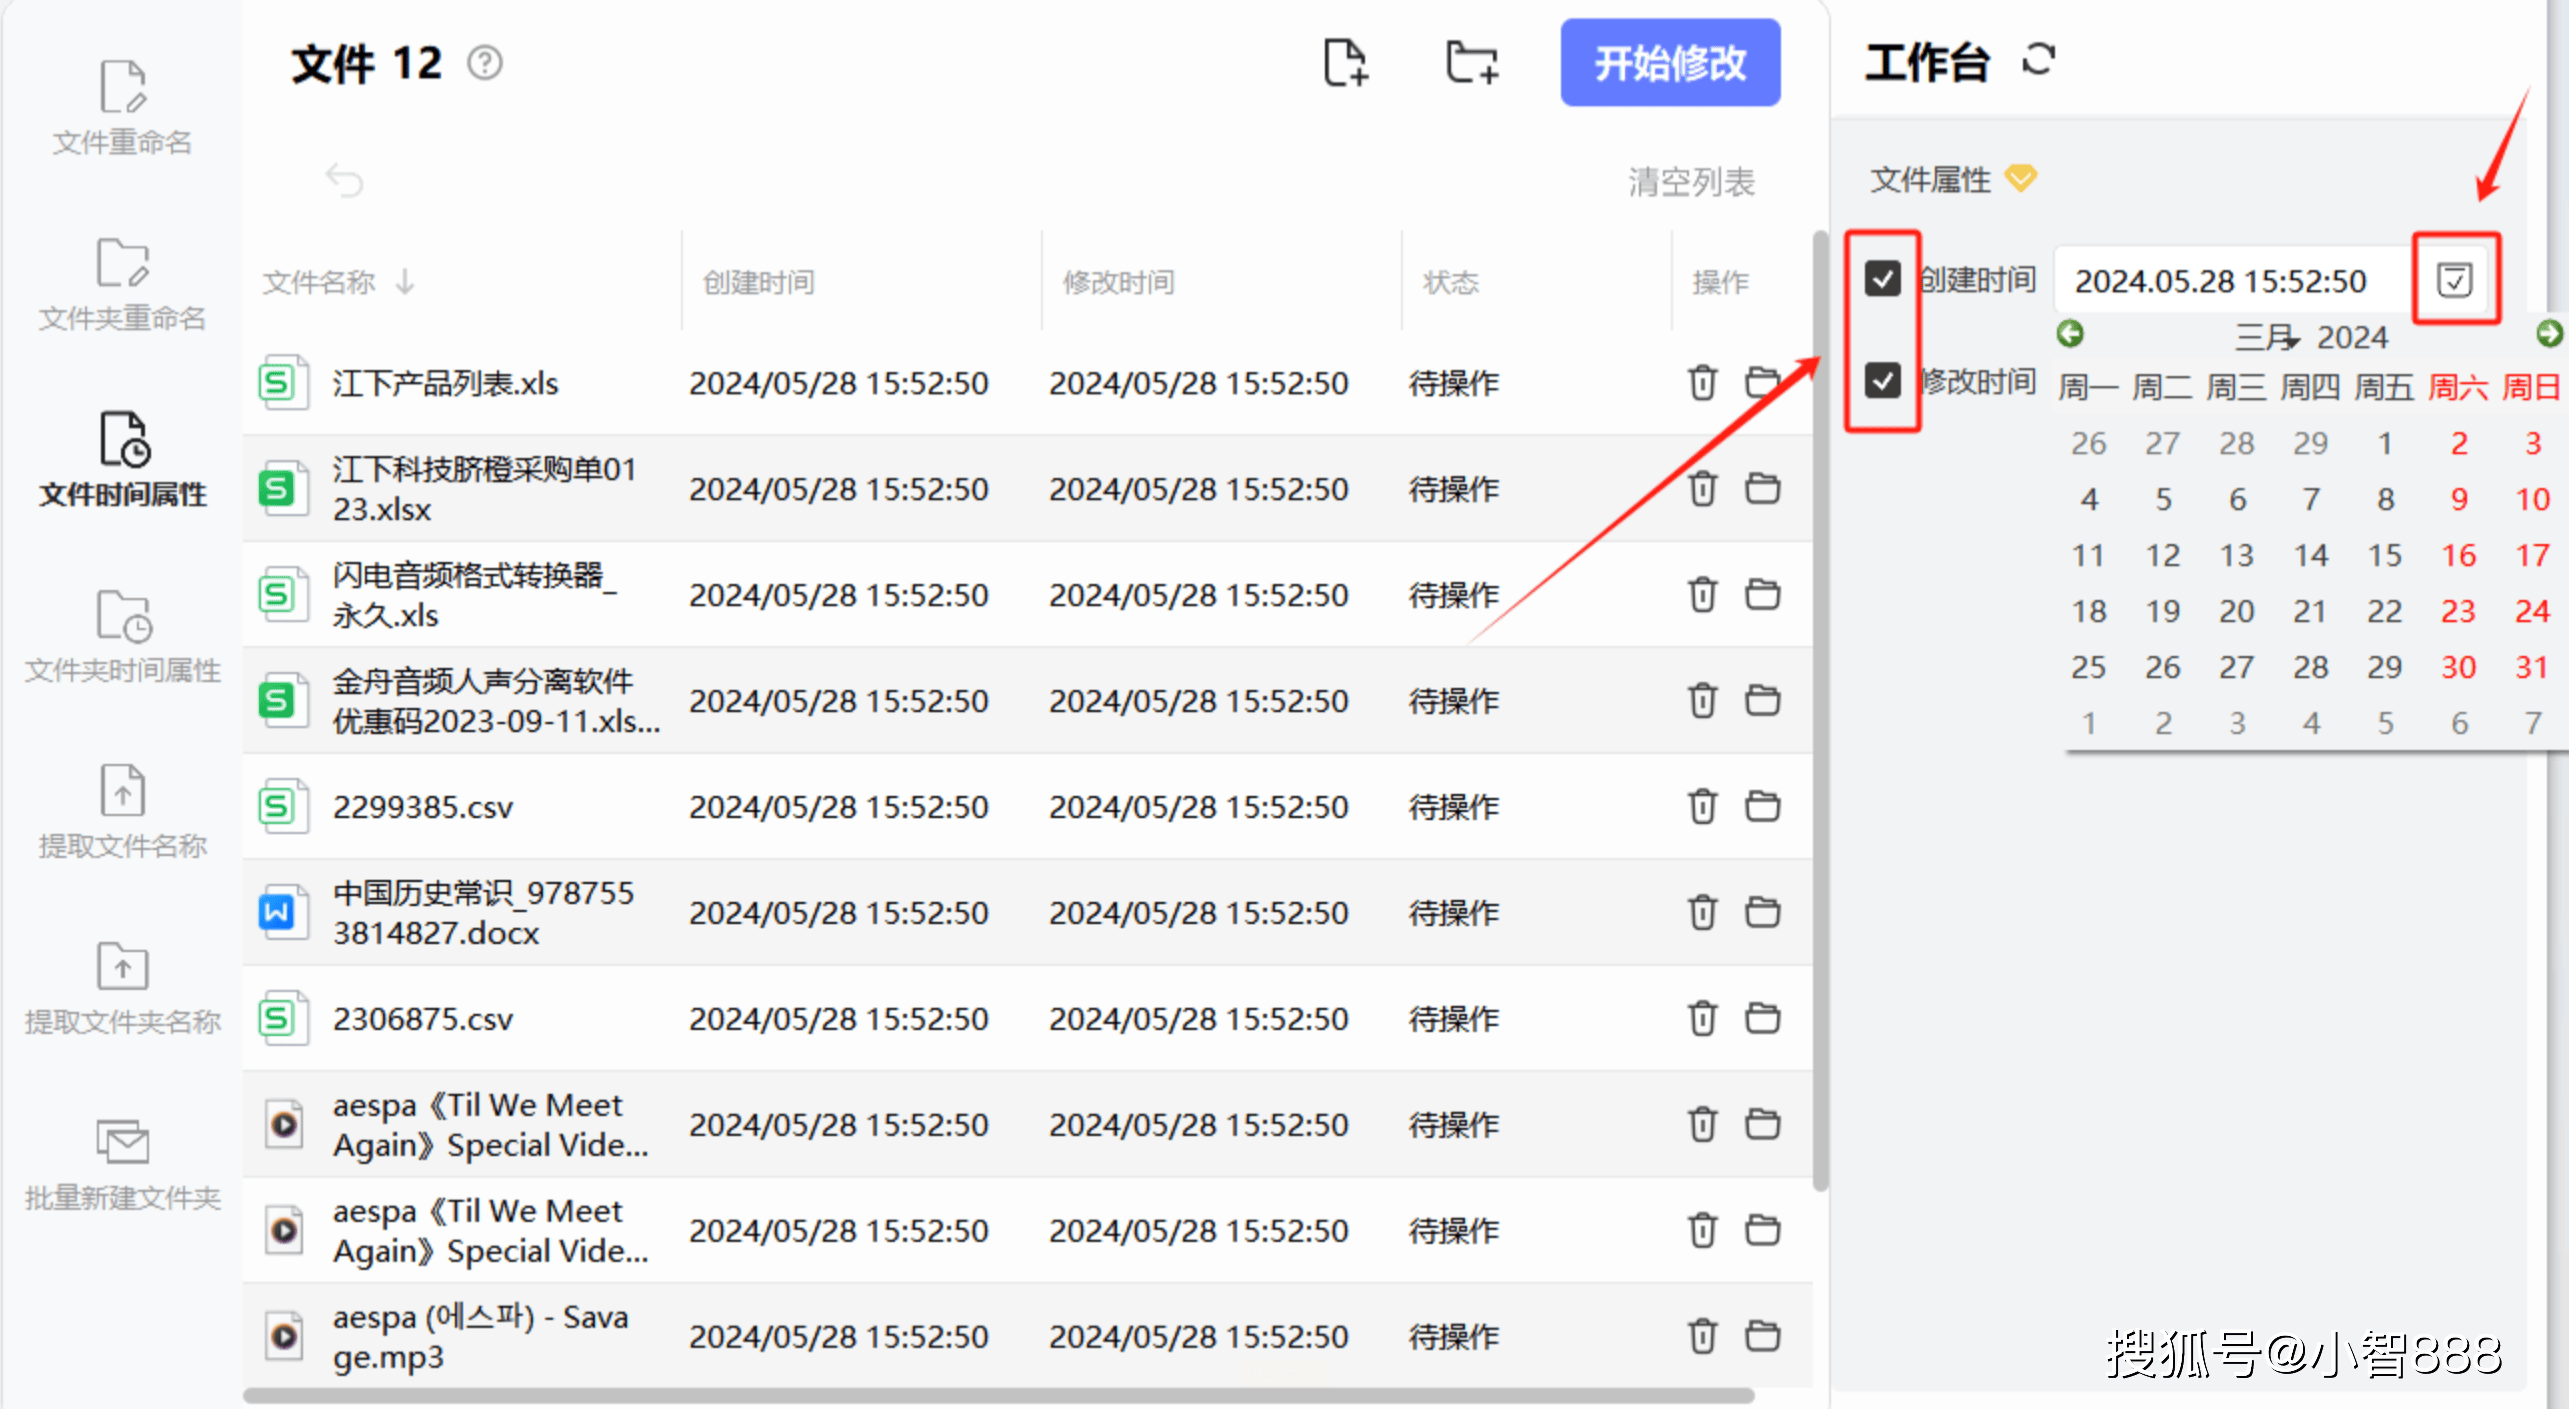The width and height of the screenshot is (2569, 1409).
Task: Click the add files icon at top
Action: click(1345, 62)
